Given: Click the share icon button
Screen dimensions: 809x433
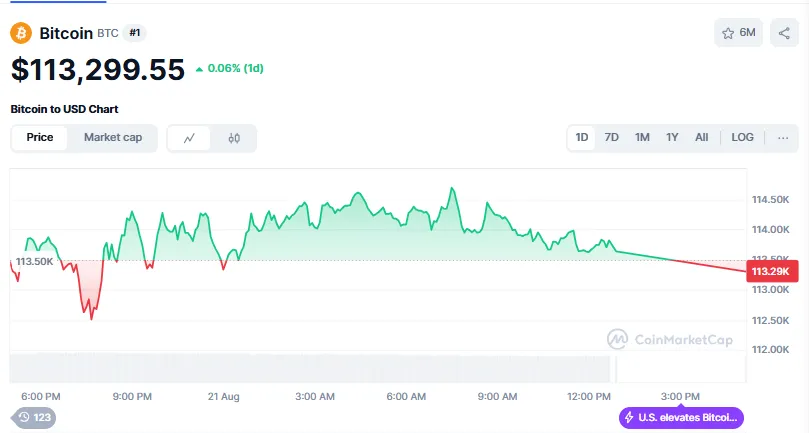Looking at the screenshot, I should click(784, 33).
